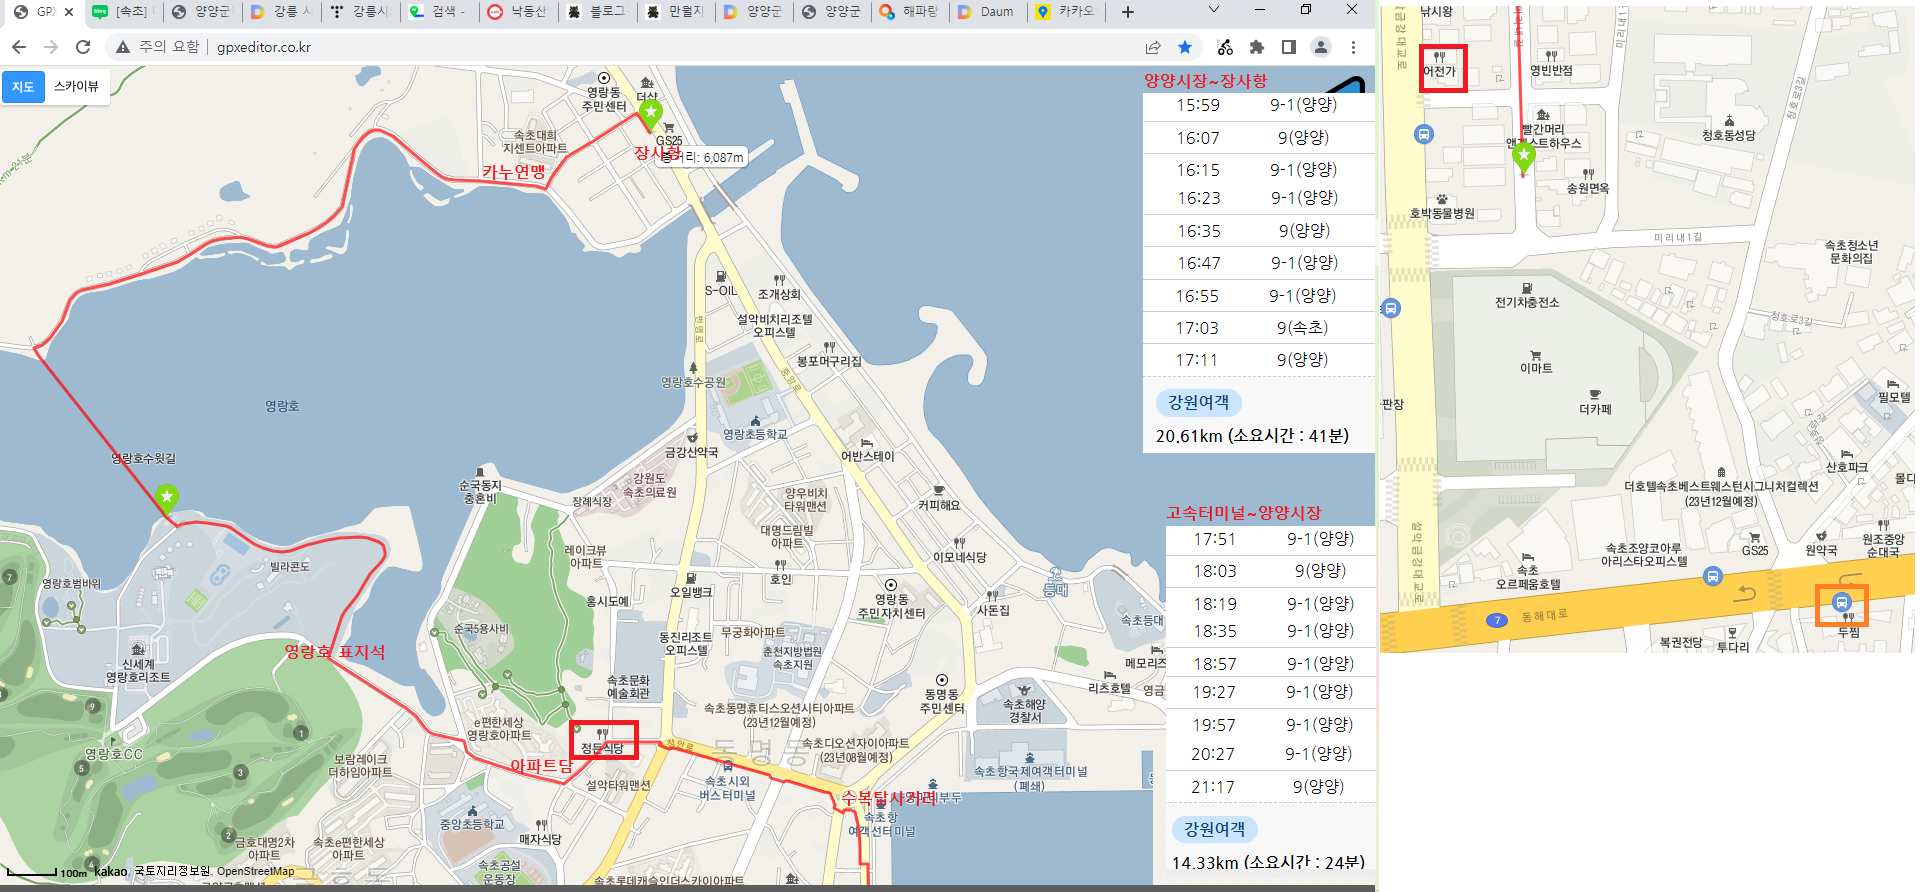Open the bicycle extension icon
The width and height of the screenshot is (1920, 892).
tap(1225, 47)
